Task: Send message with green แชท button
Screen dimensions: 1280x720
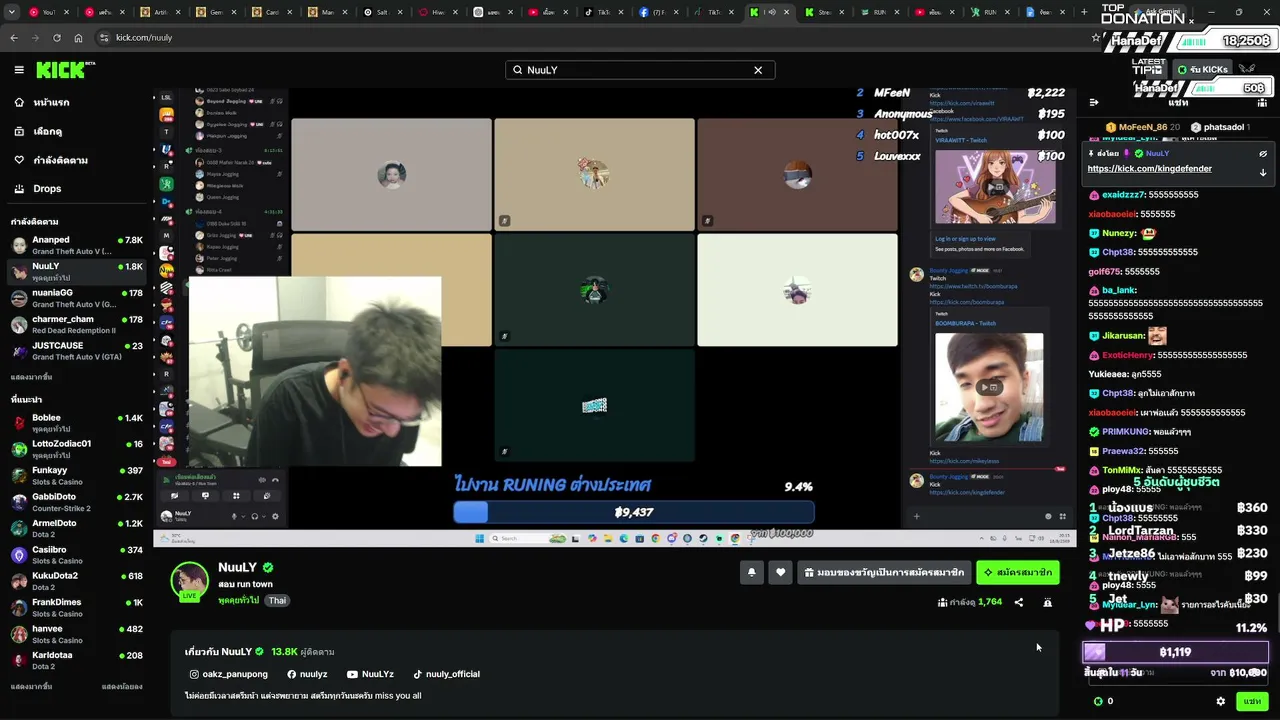Action: pos(1252,701)
